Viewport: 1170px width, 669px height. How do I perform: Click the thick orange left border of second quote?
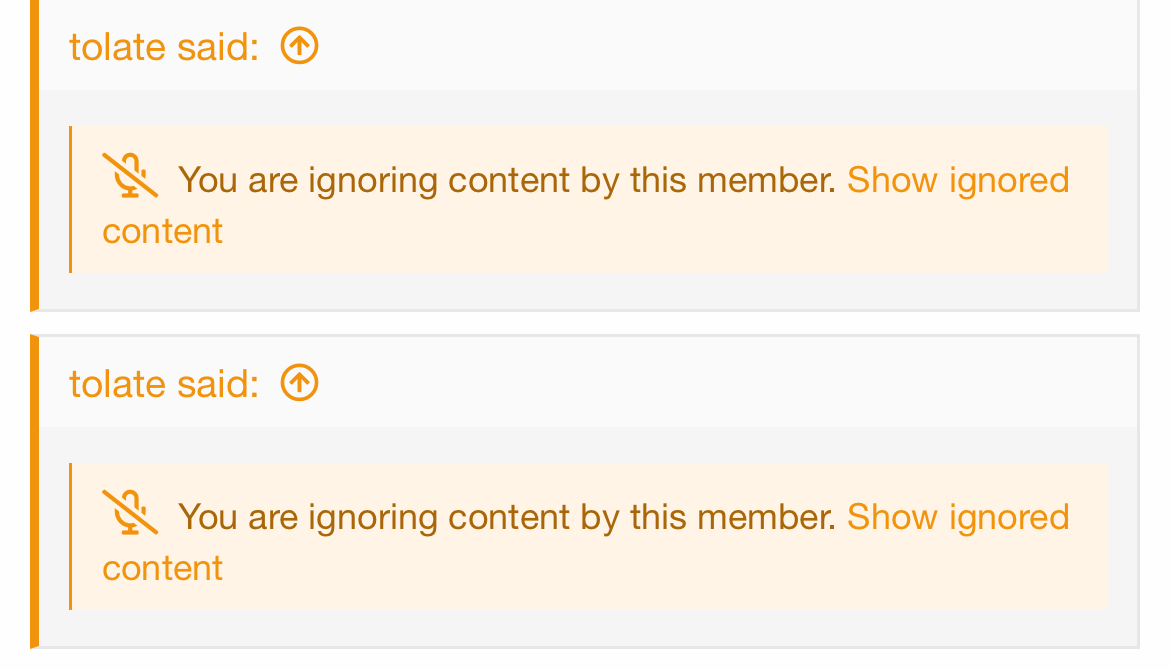tap(34, 492)
